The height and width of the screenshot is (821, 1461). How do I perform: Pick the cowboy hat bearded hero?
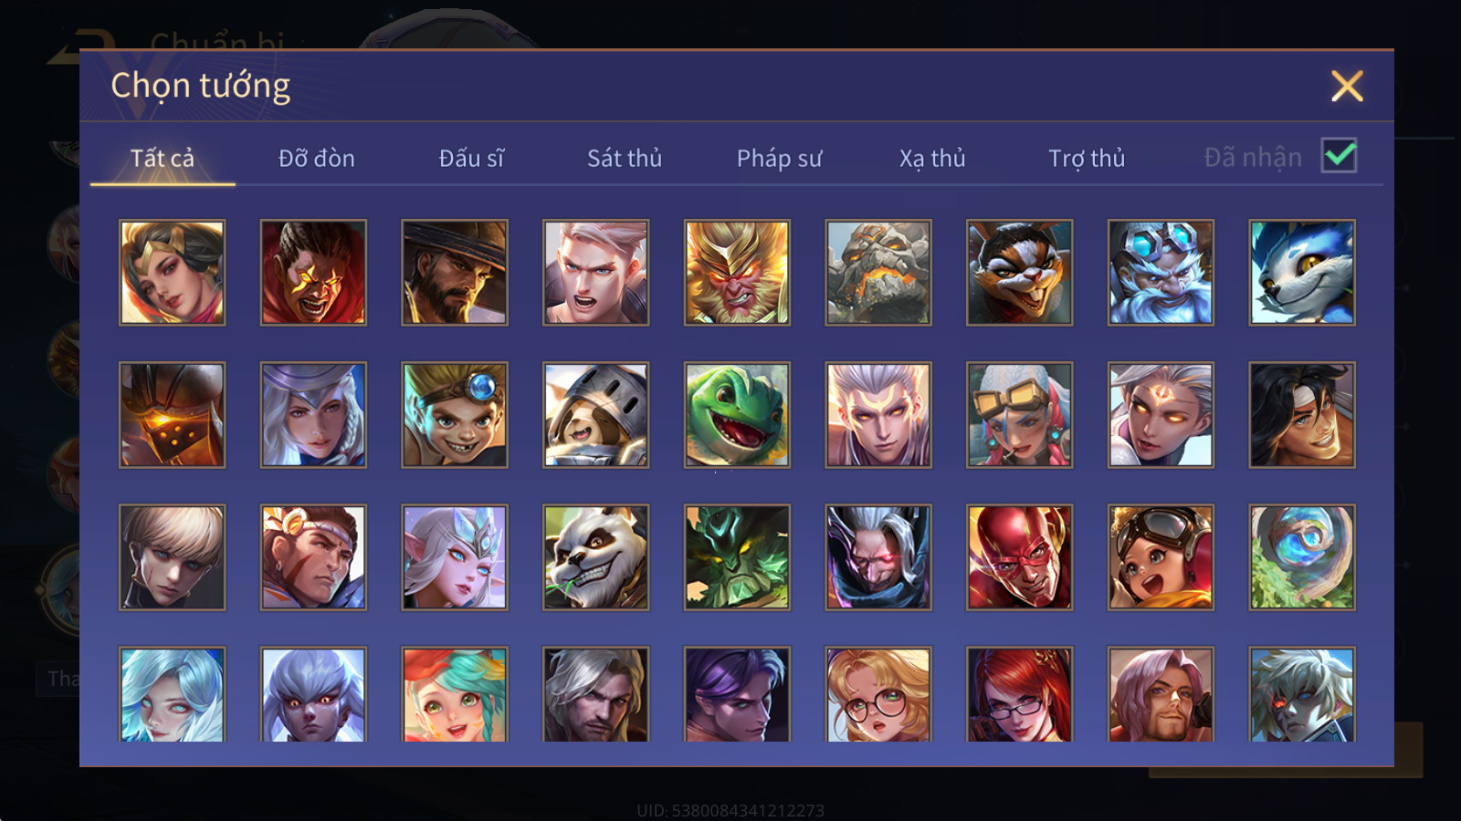455,273
